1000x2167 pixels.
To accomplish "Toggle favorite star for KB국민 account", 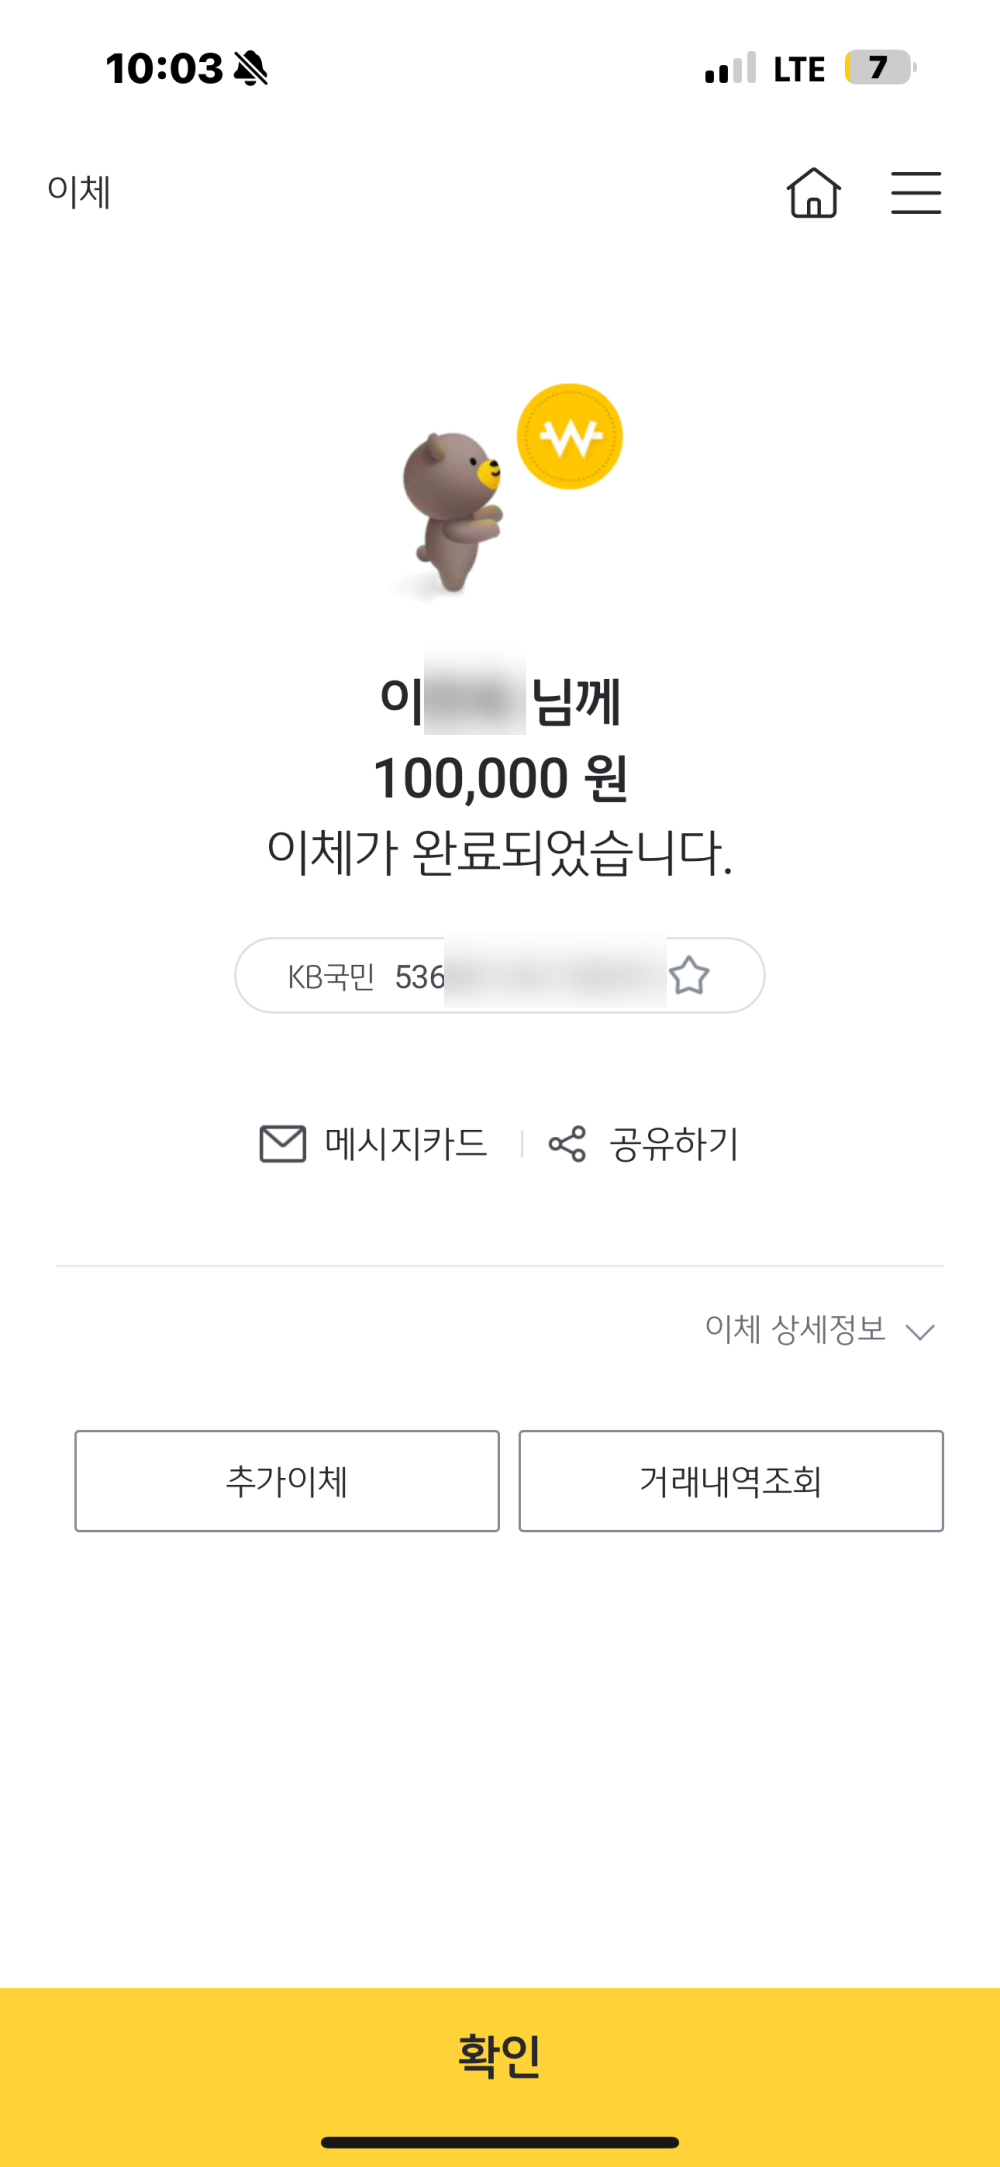I will (x=689, y=975).
